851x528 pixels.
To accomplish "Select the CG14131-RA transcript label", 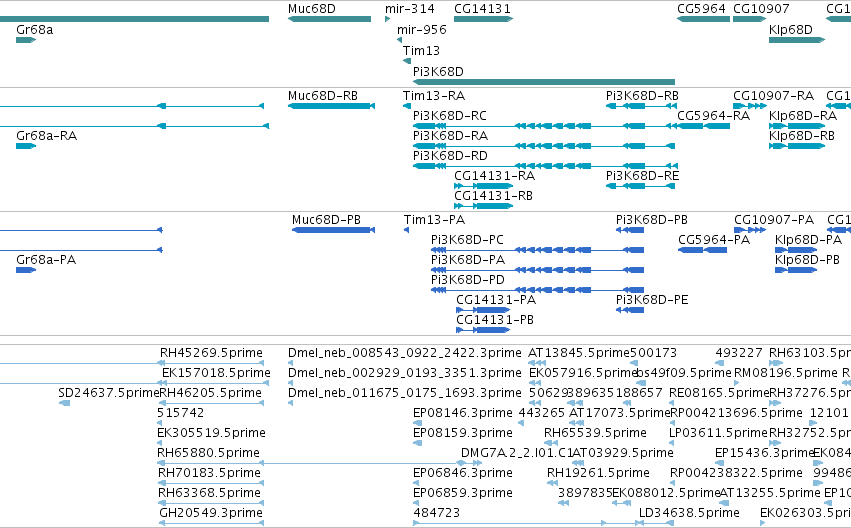I will [x=494, y=176].
